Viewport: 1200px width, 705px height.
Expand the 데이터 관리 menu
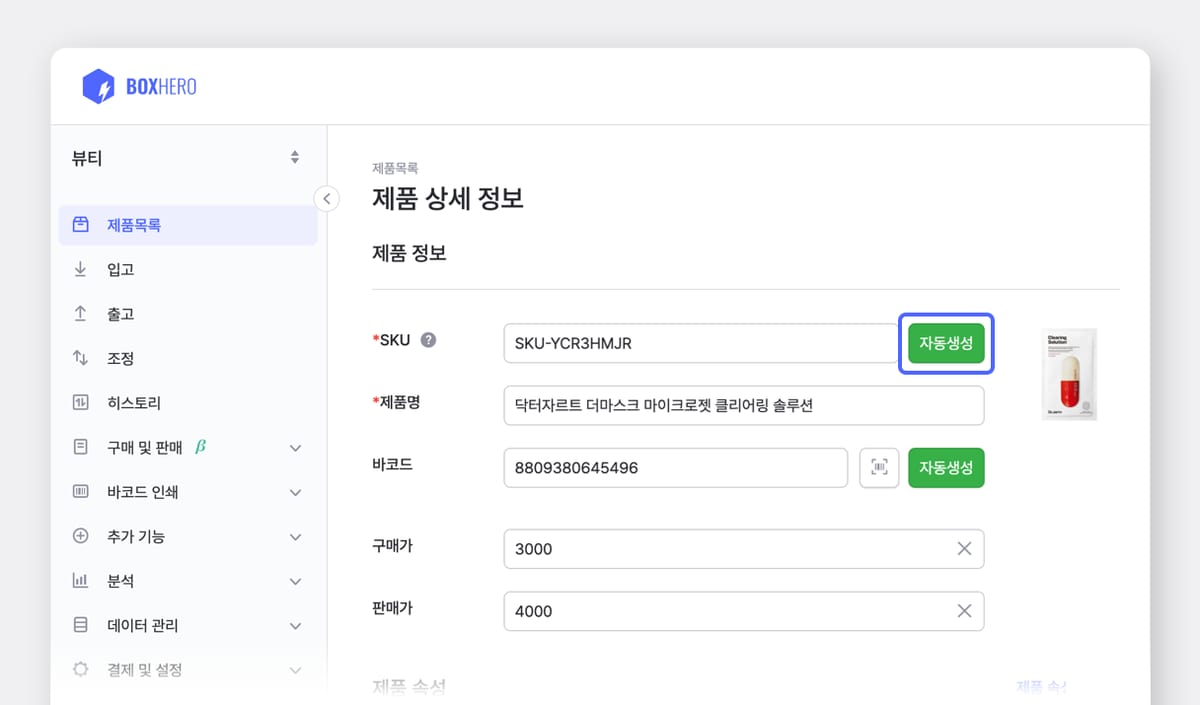295,625
